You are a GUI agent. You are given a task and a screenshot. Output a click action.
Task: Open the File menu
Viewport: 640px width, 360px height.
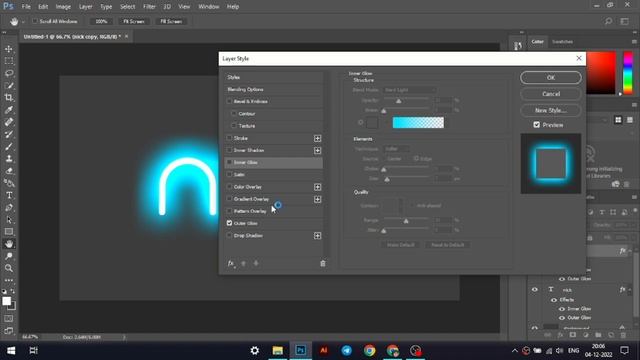[x=26, y=7]
